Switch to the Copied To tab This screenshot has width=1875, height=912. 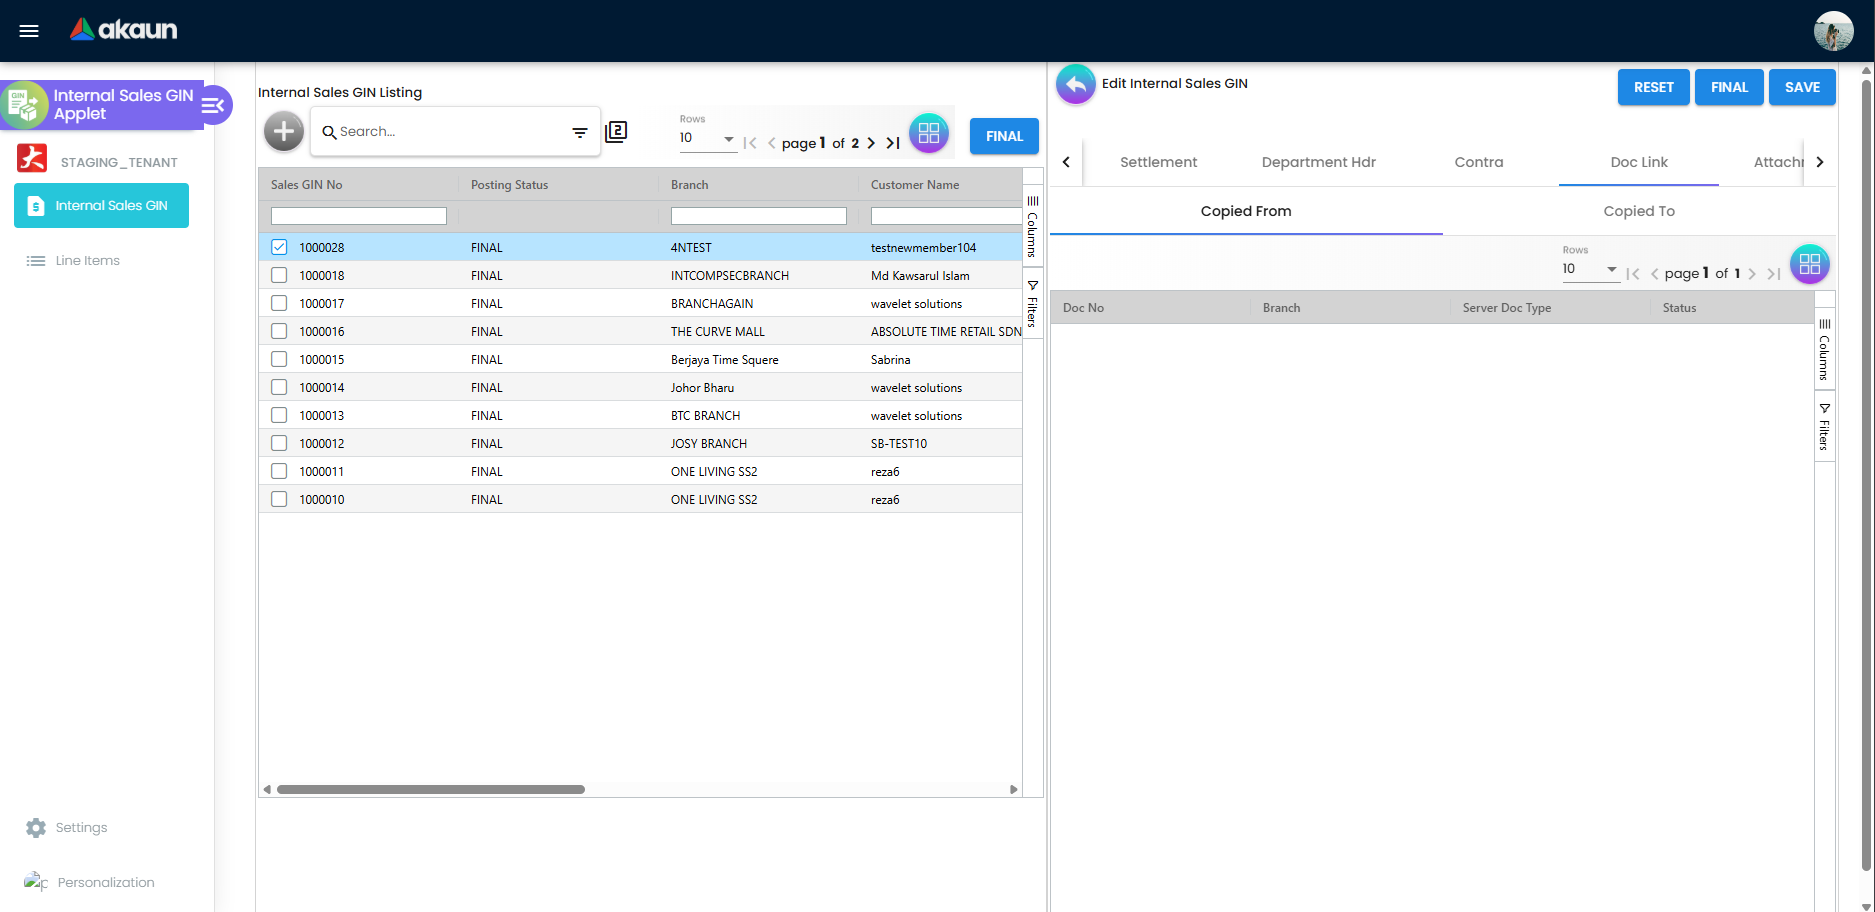1639,211
